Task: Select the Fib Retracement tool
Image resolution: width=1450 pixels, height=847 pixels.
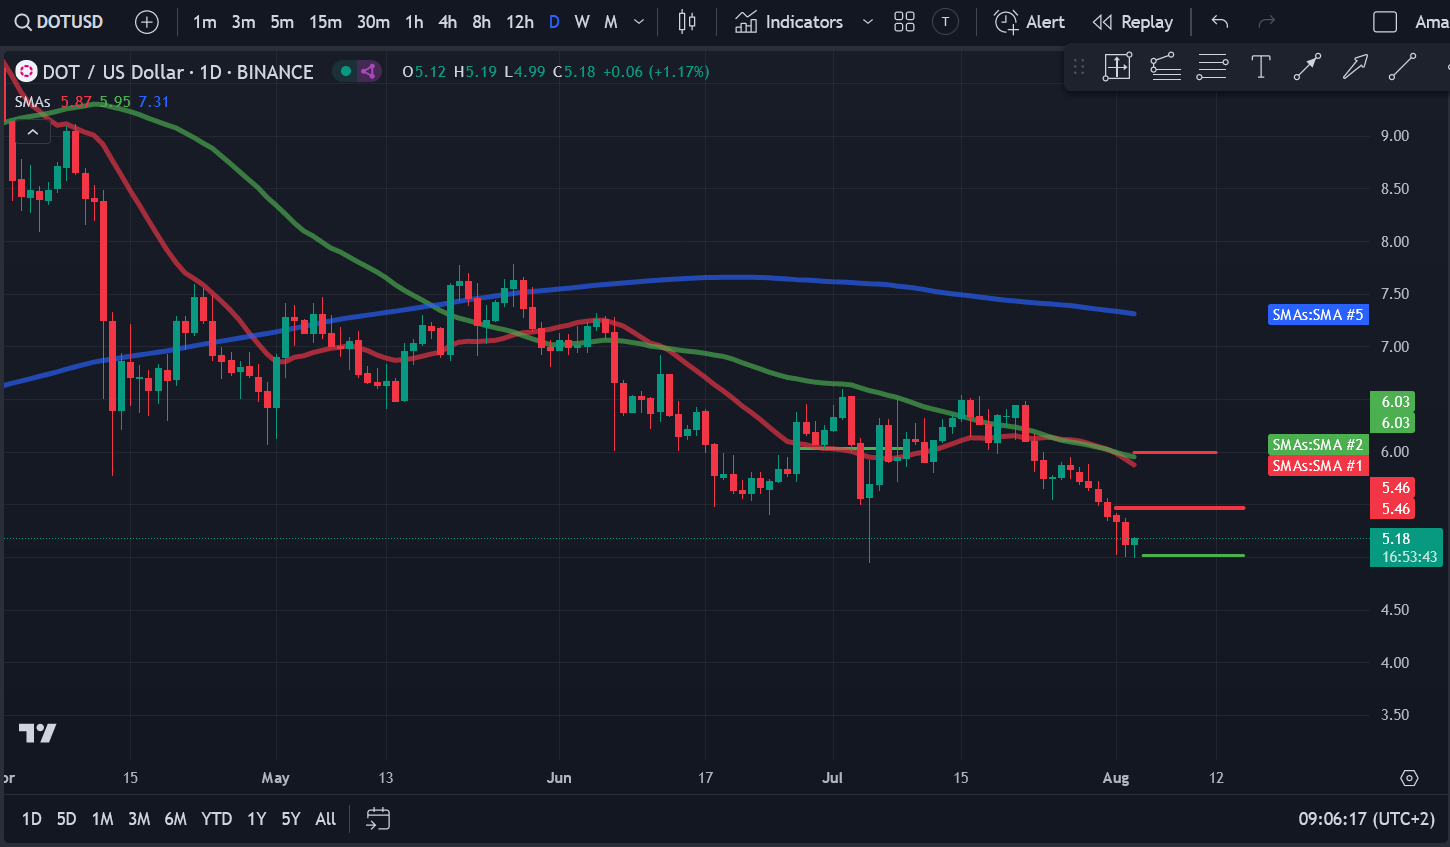Action: 1212,67
